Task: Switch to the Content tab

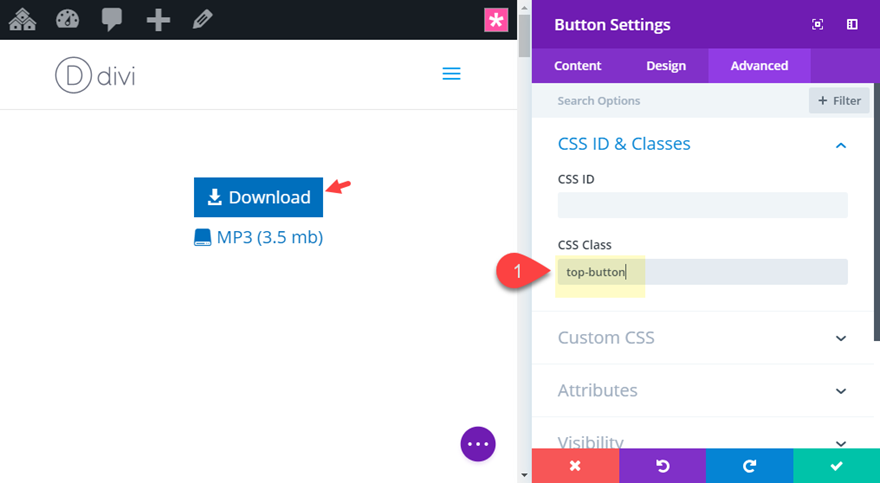Action: tap(578, 66)
